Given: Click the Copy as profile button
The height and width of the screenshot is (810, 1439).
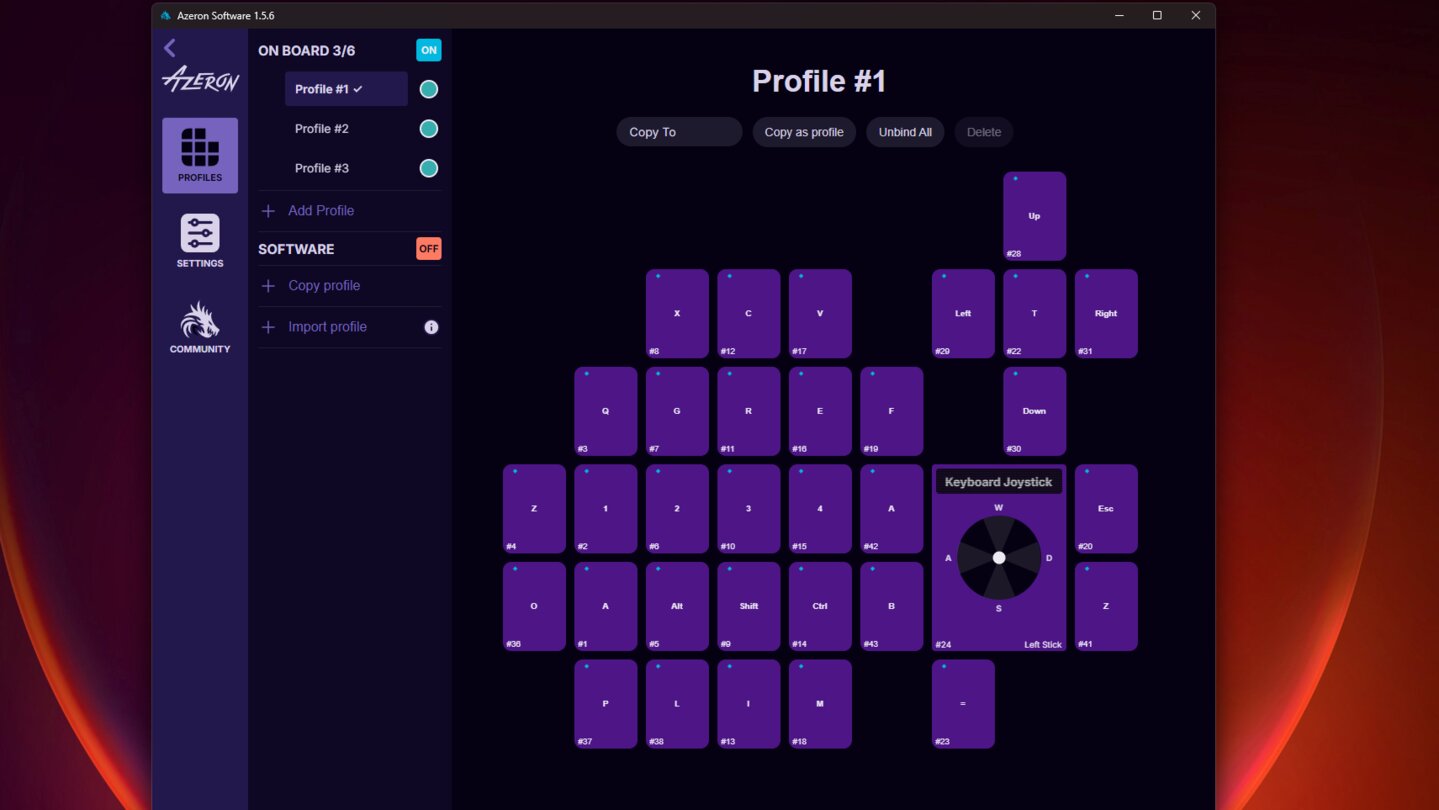Looking at the screenshot, I should point(803,131).
